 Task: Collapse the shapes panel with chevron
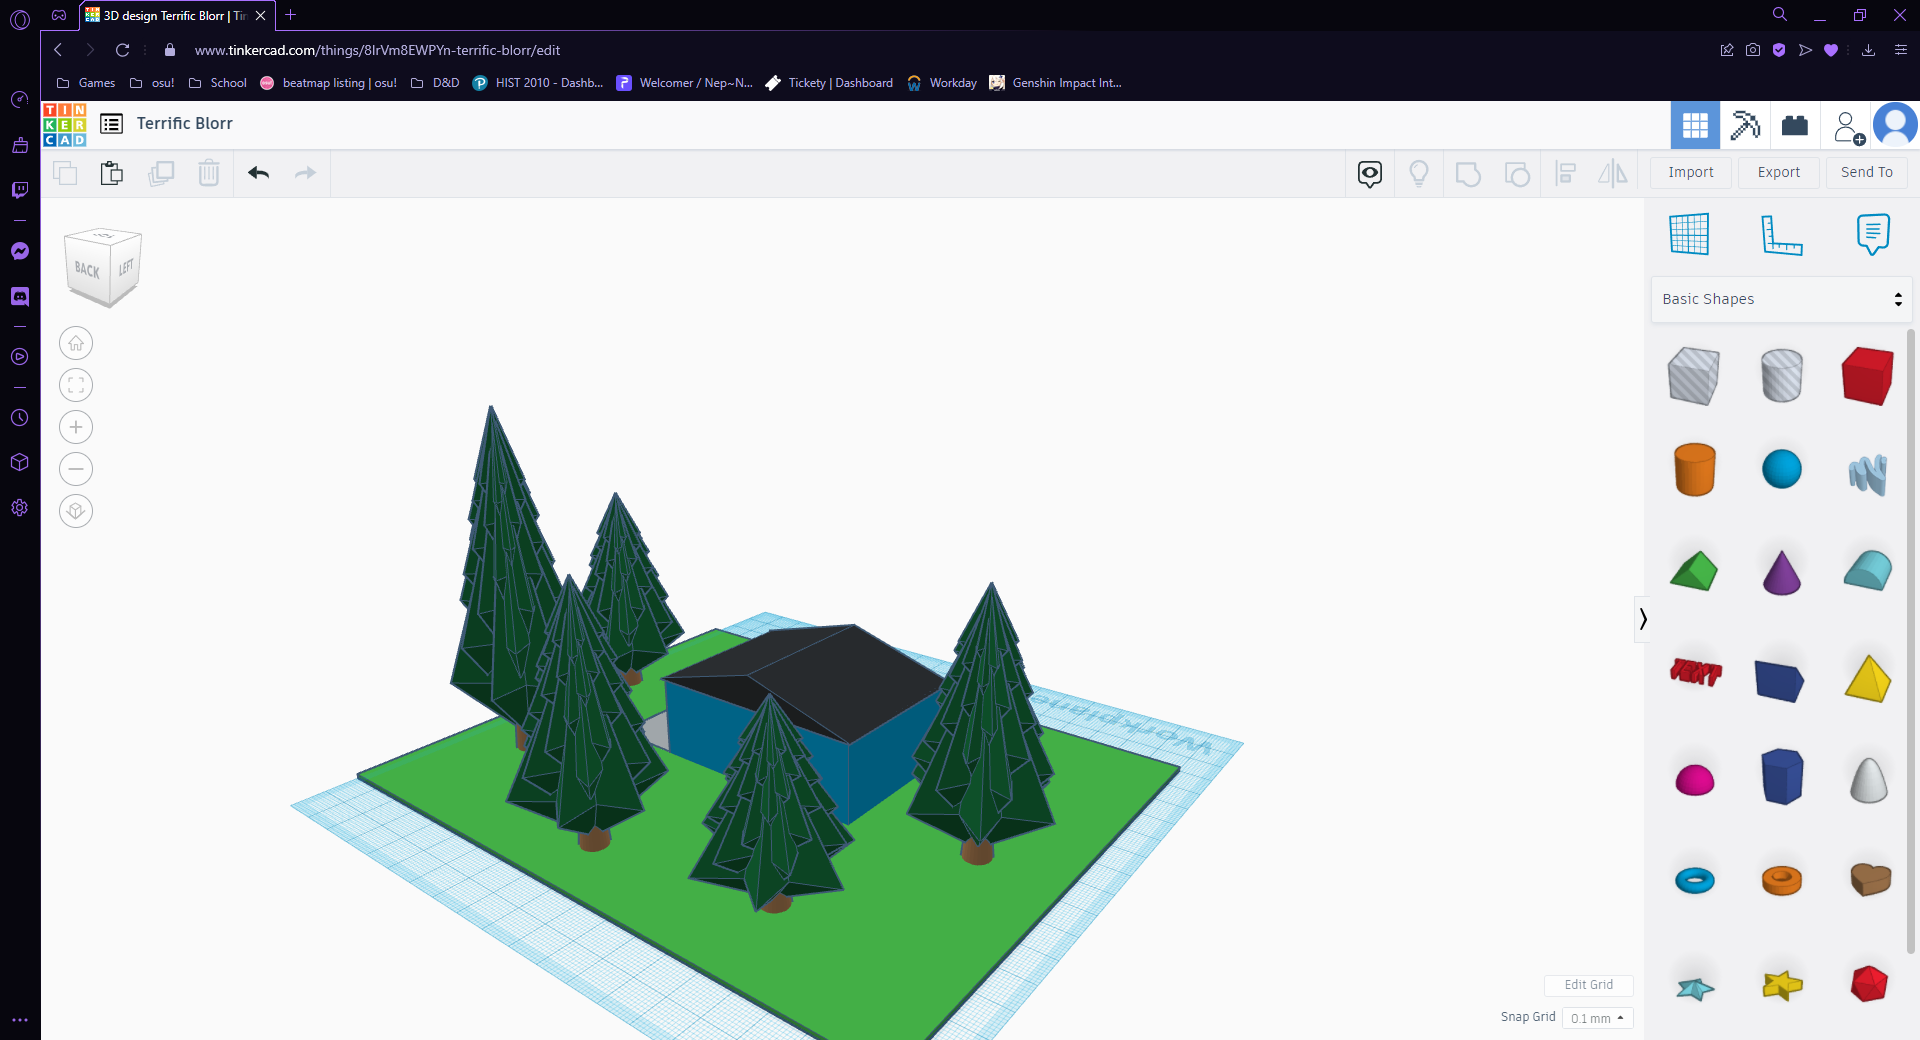(x=1642, y=620)
